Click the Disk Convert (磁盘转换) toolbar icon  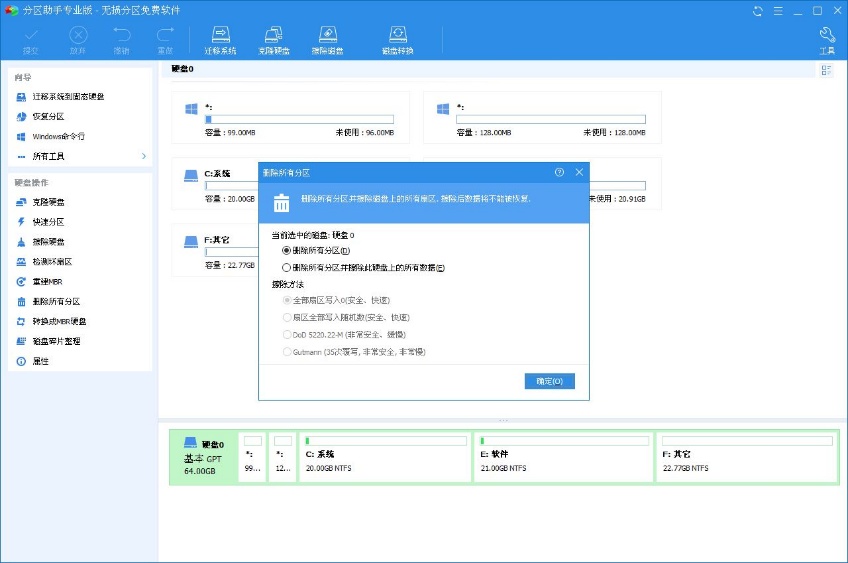point(398,41)
